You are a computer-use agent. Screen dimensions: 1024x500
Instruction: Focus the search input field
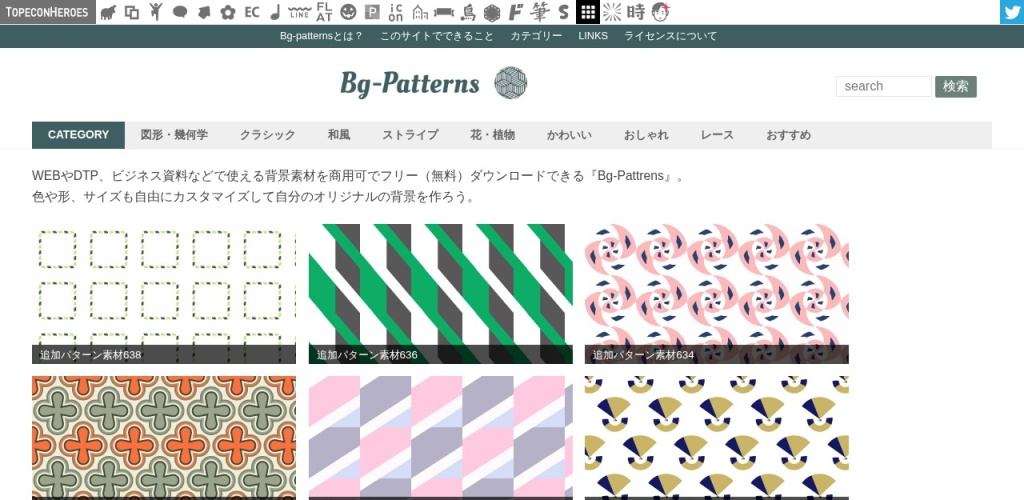click(x=883, y=86)
